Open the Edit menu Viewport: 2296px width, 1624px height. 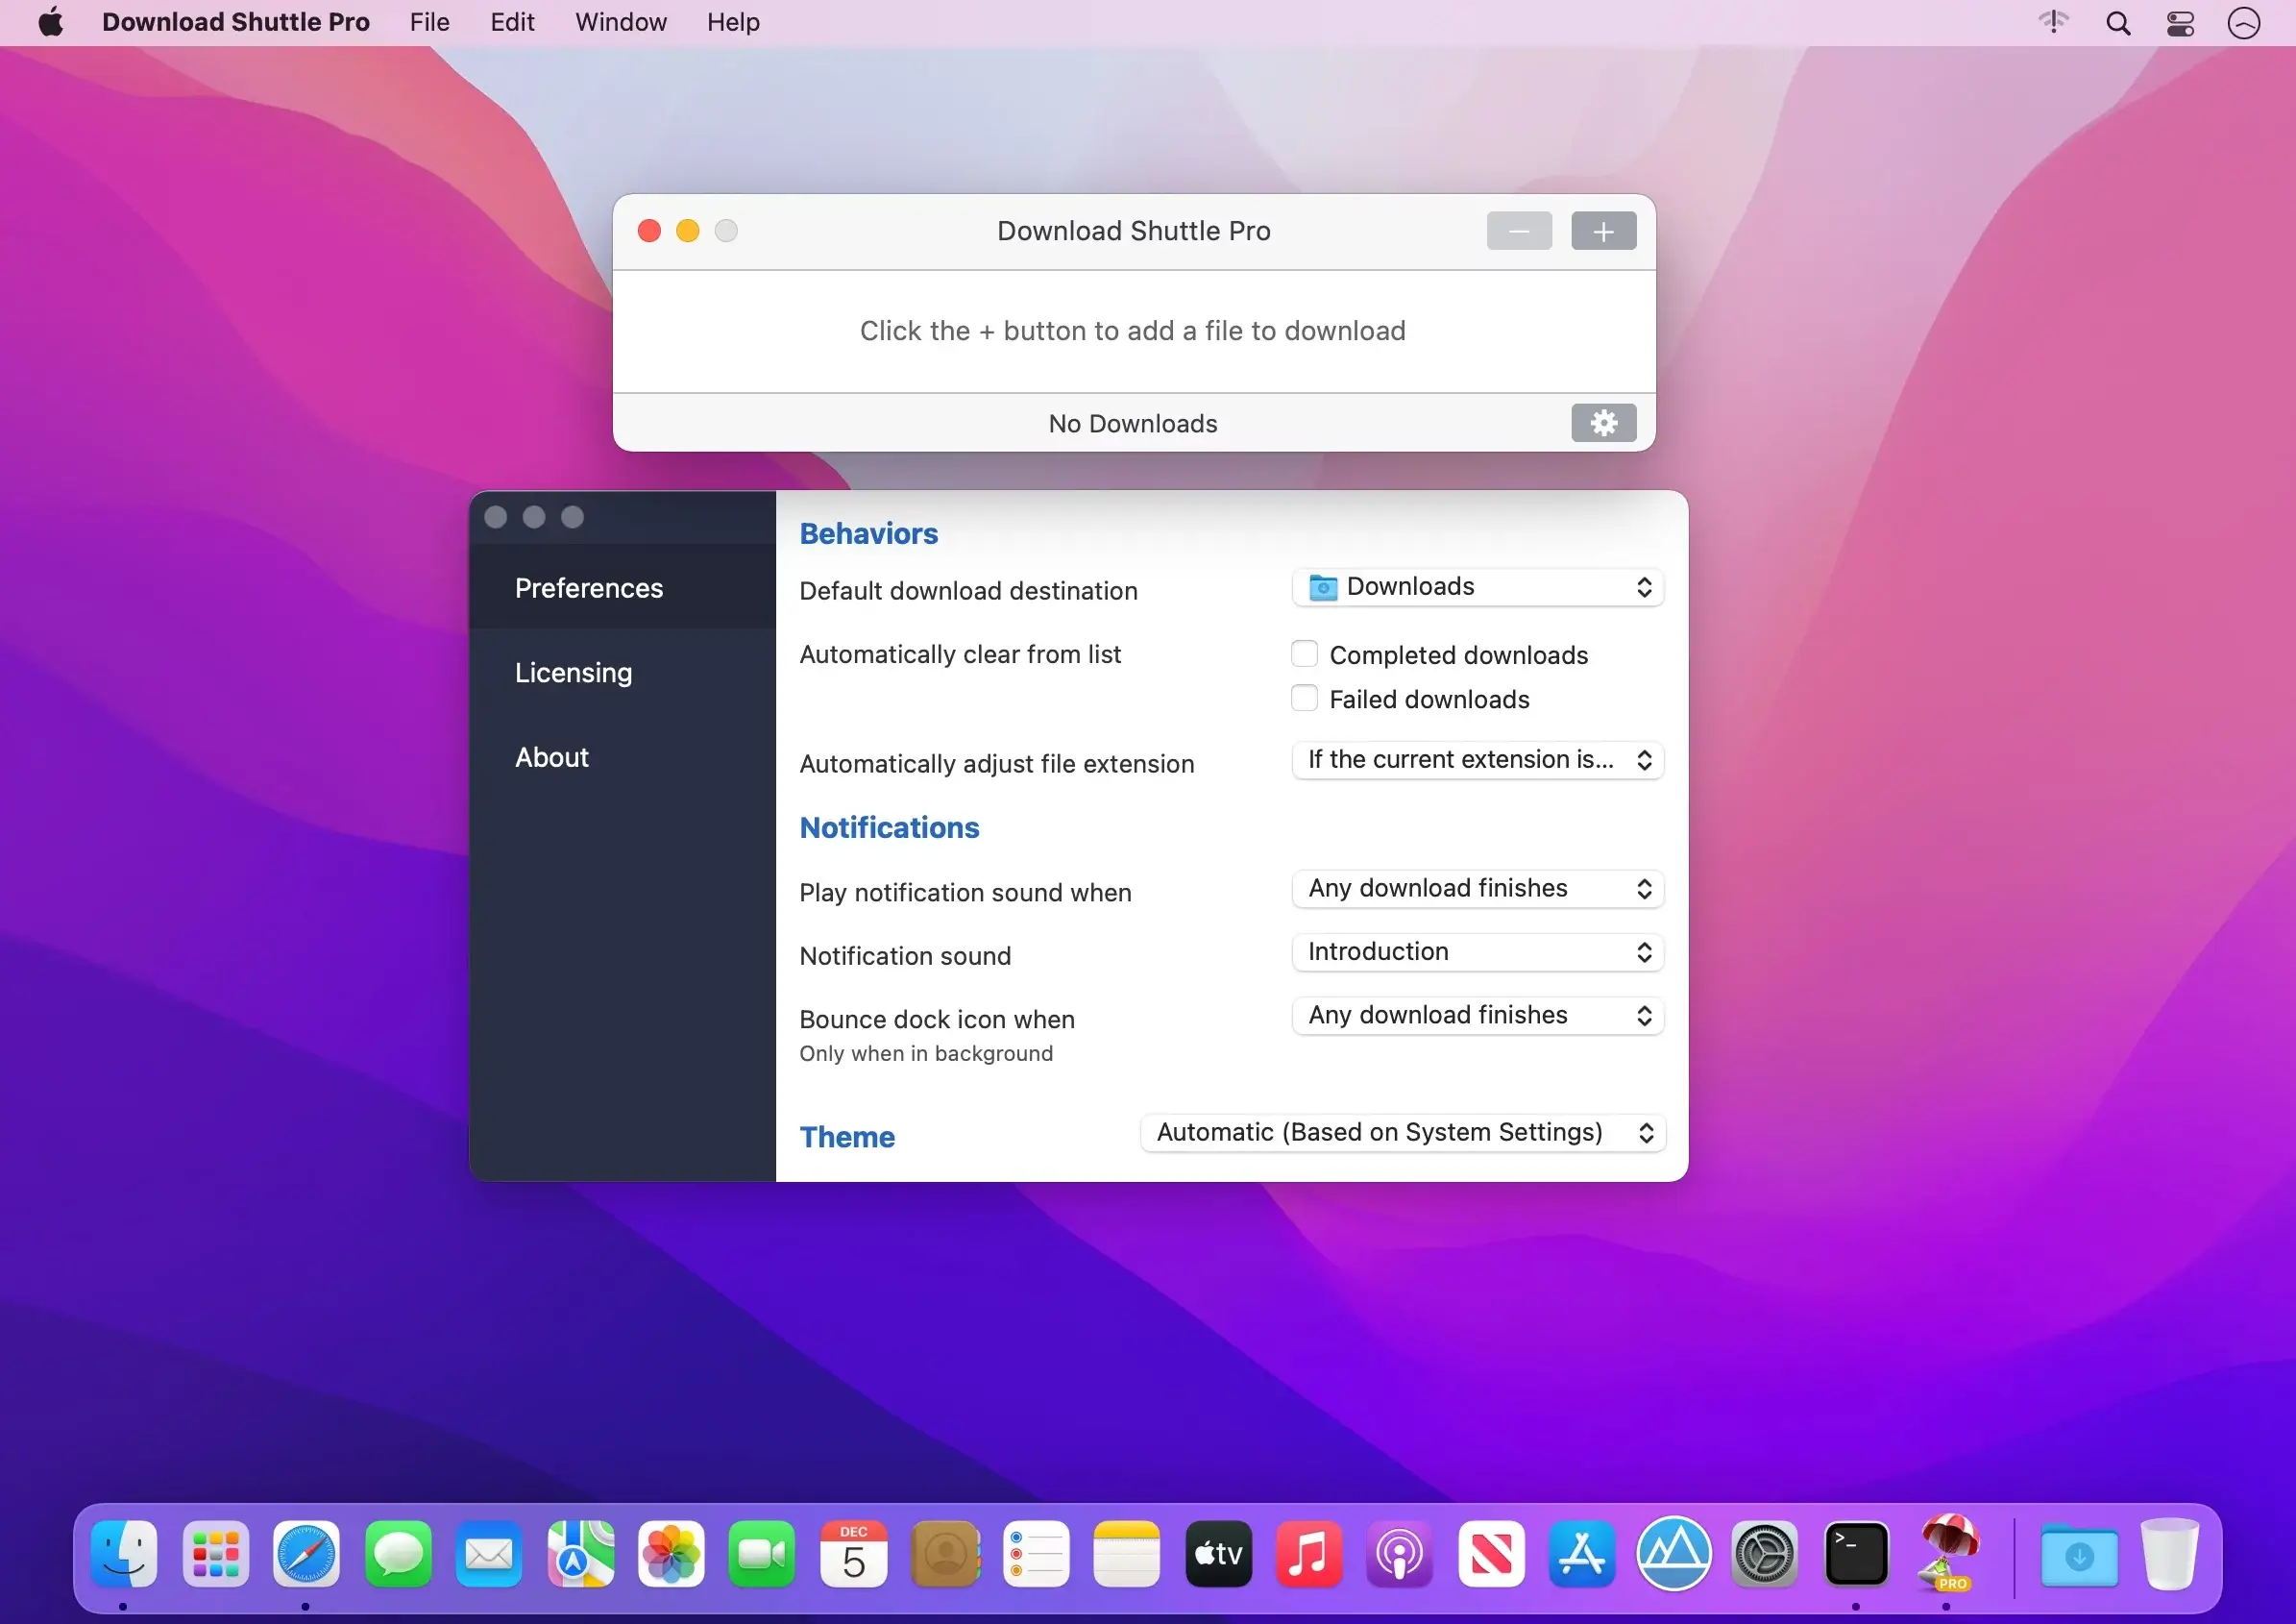tap(512, 22)
